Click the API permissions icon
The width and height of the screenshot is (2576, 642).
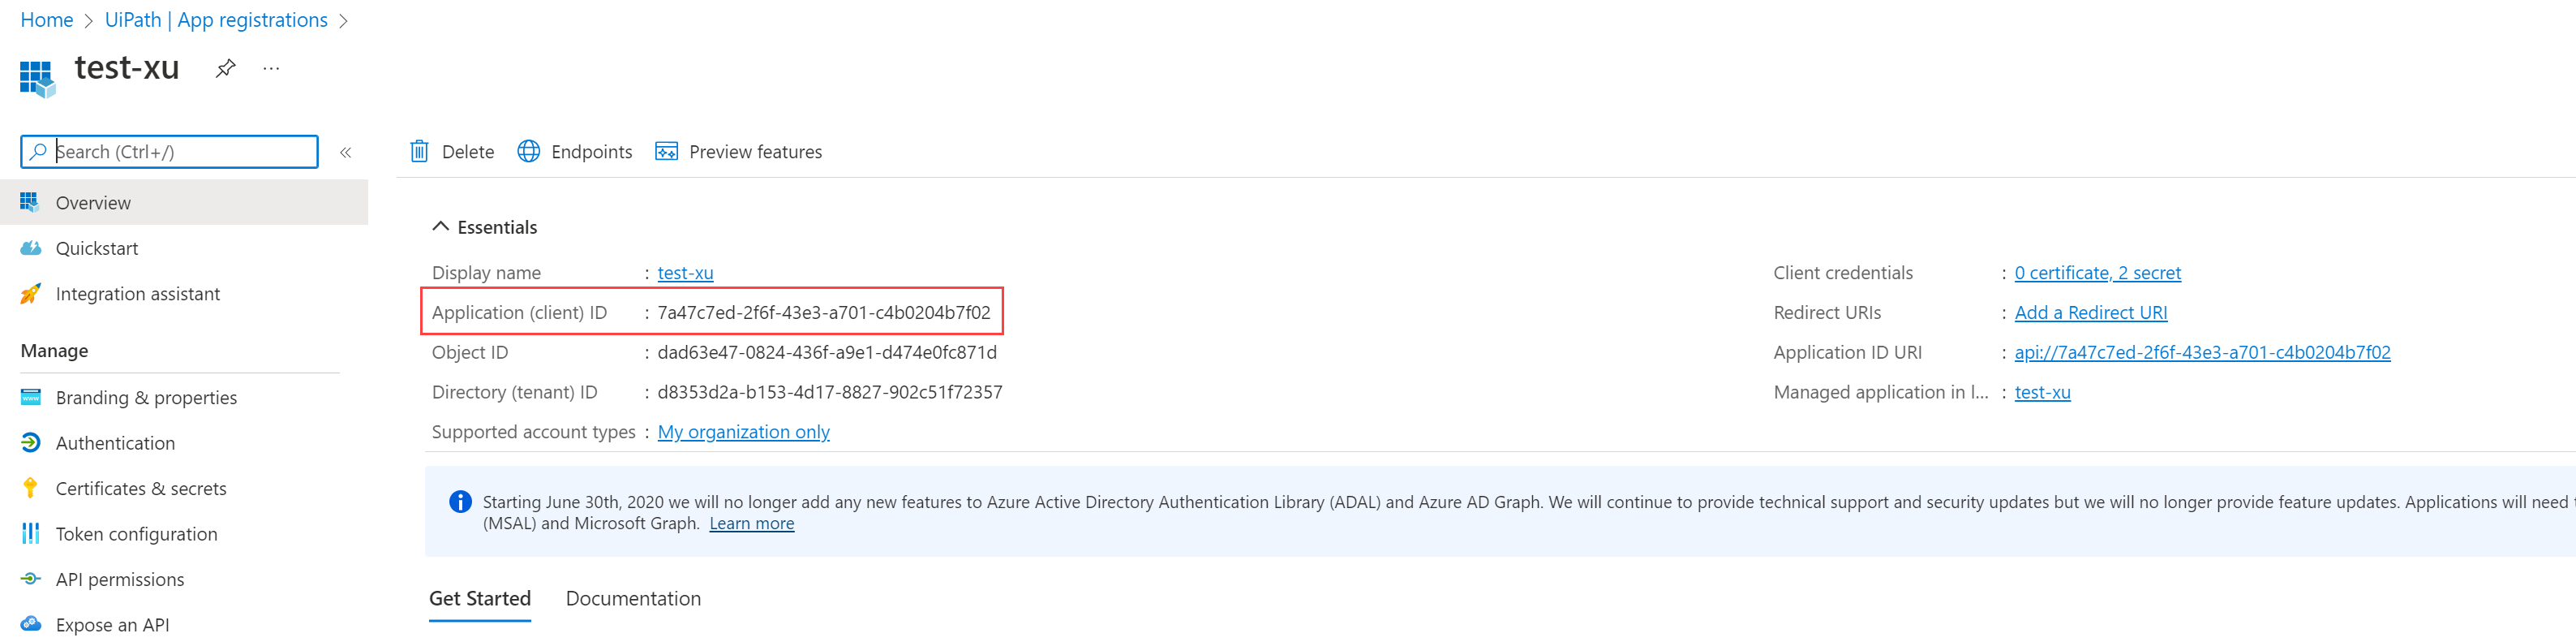(x=31, y=579)
